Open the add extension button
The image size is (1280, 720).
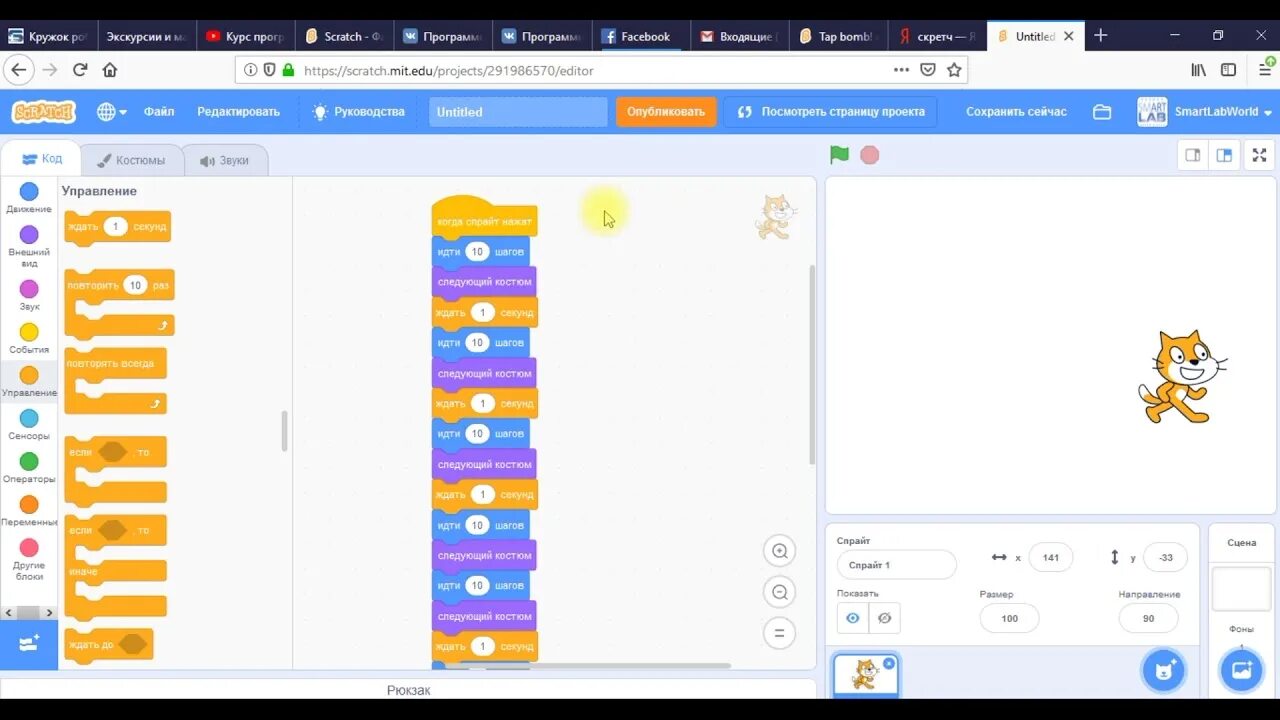click(29, 644)
